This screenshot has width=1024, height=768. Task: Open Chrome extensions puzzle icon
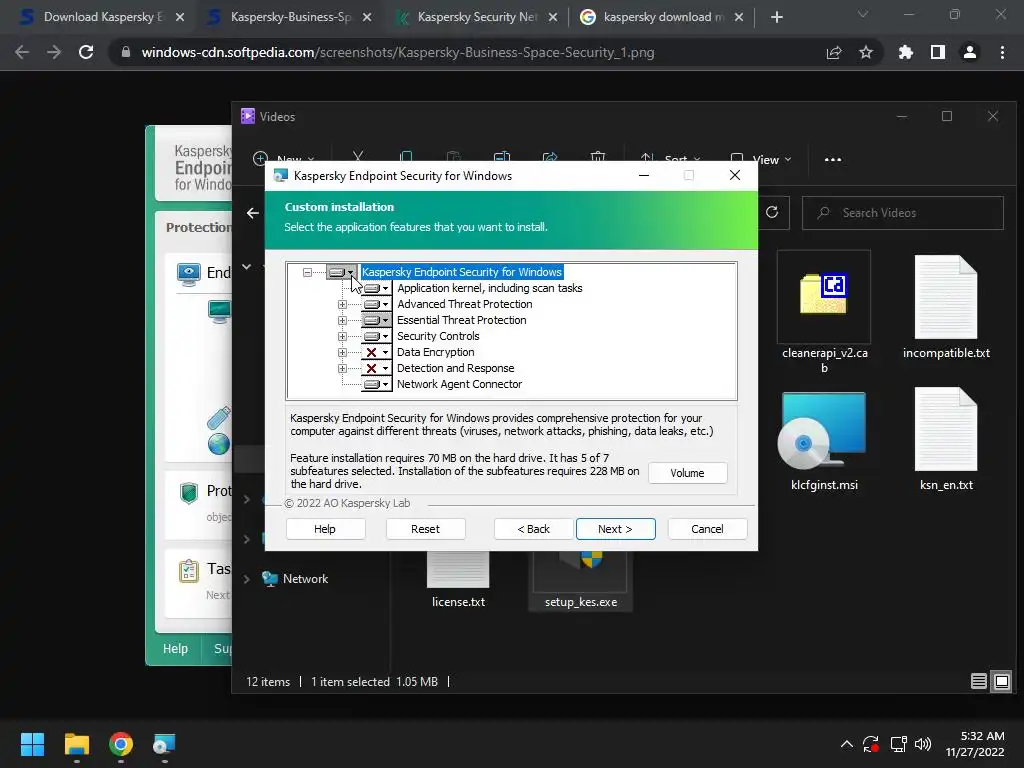pyautogui.click(x=905, y=52)
